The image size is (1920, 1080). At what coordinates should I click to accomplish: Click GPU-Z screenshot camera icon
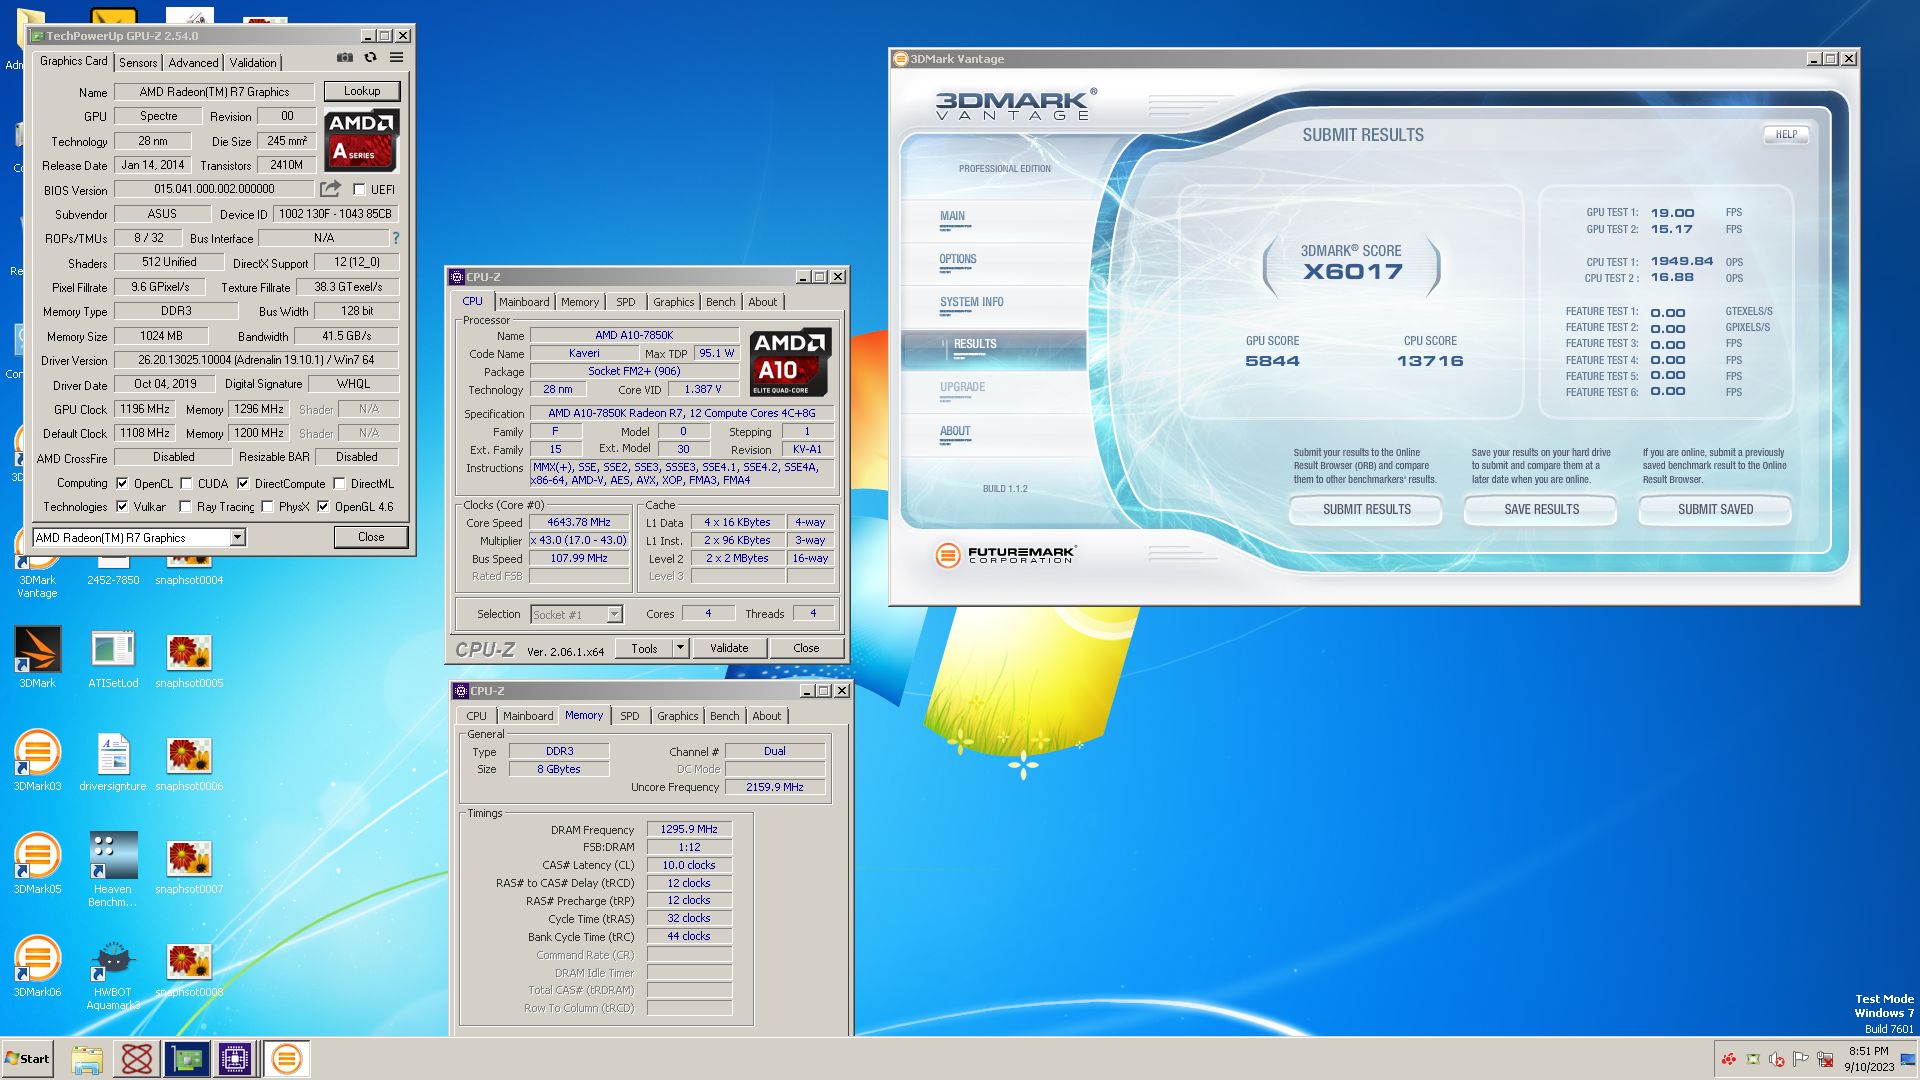pos(344,58)
